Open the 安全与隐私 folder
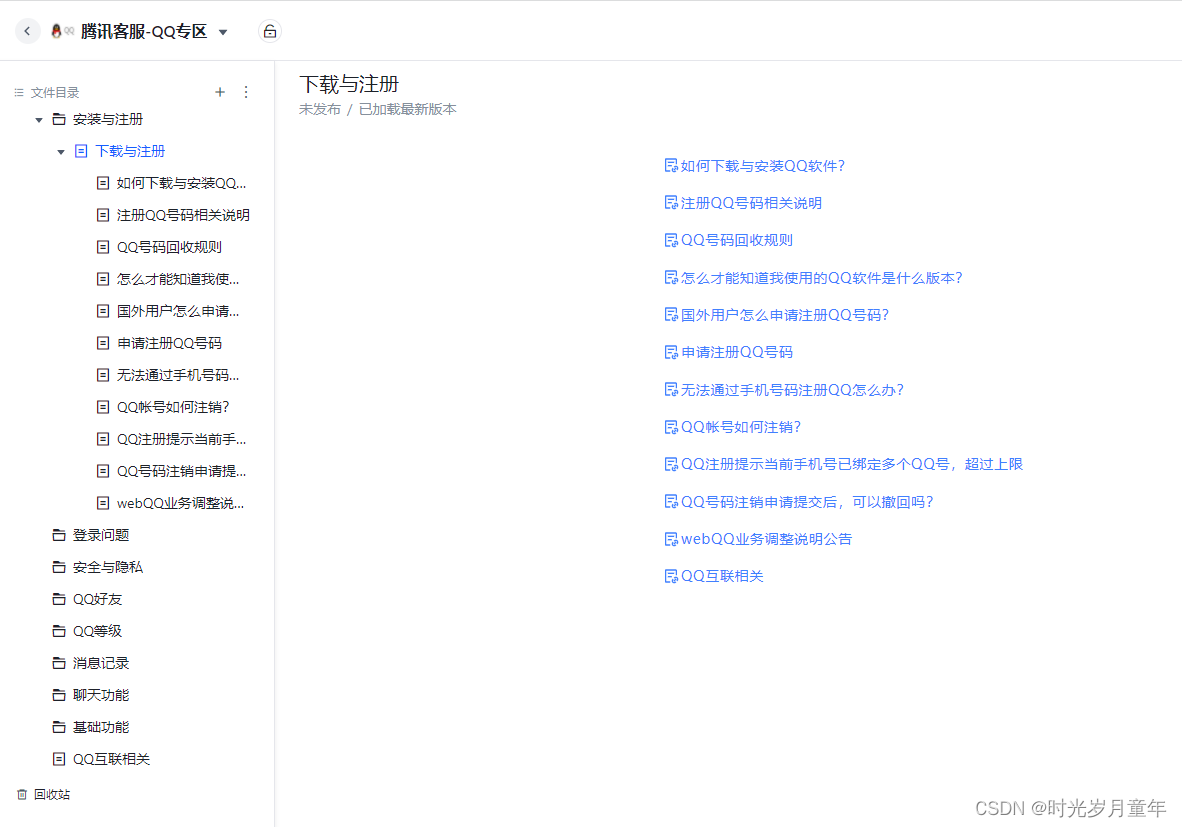 [108, 568]
